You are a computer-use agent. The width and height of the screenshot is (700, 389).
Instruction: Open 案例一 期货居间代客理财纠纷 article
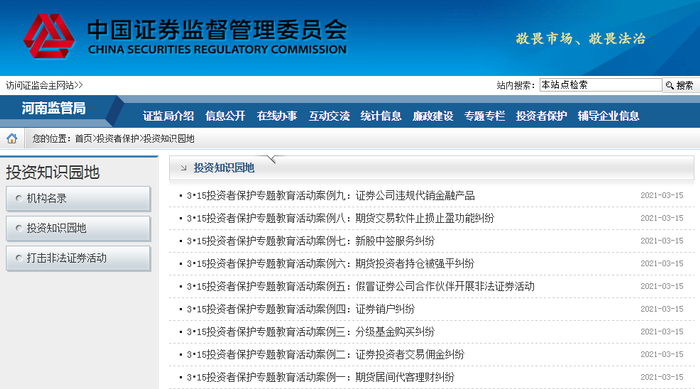(321, 377)
